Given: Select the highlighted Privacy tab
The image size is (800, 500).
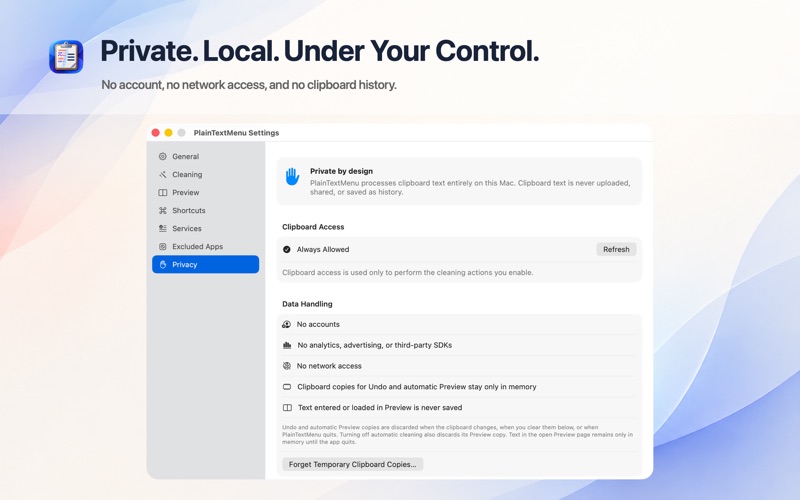Looking at the screenshot, I should [206, 264].
